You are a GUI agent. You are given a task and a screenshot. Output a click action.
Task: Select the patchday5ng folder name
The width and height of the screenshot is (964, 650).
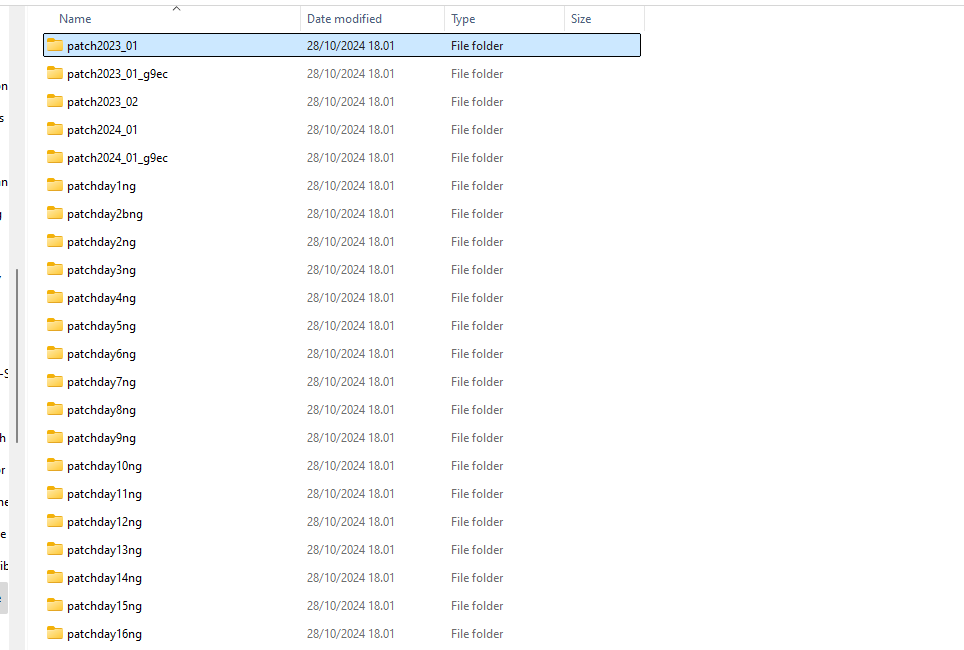pos(101,326)
